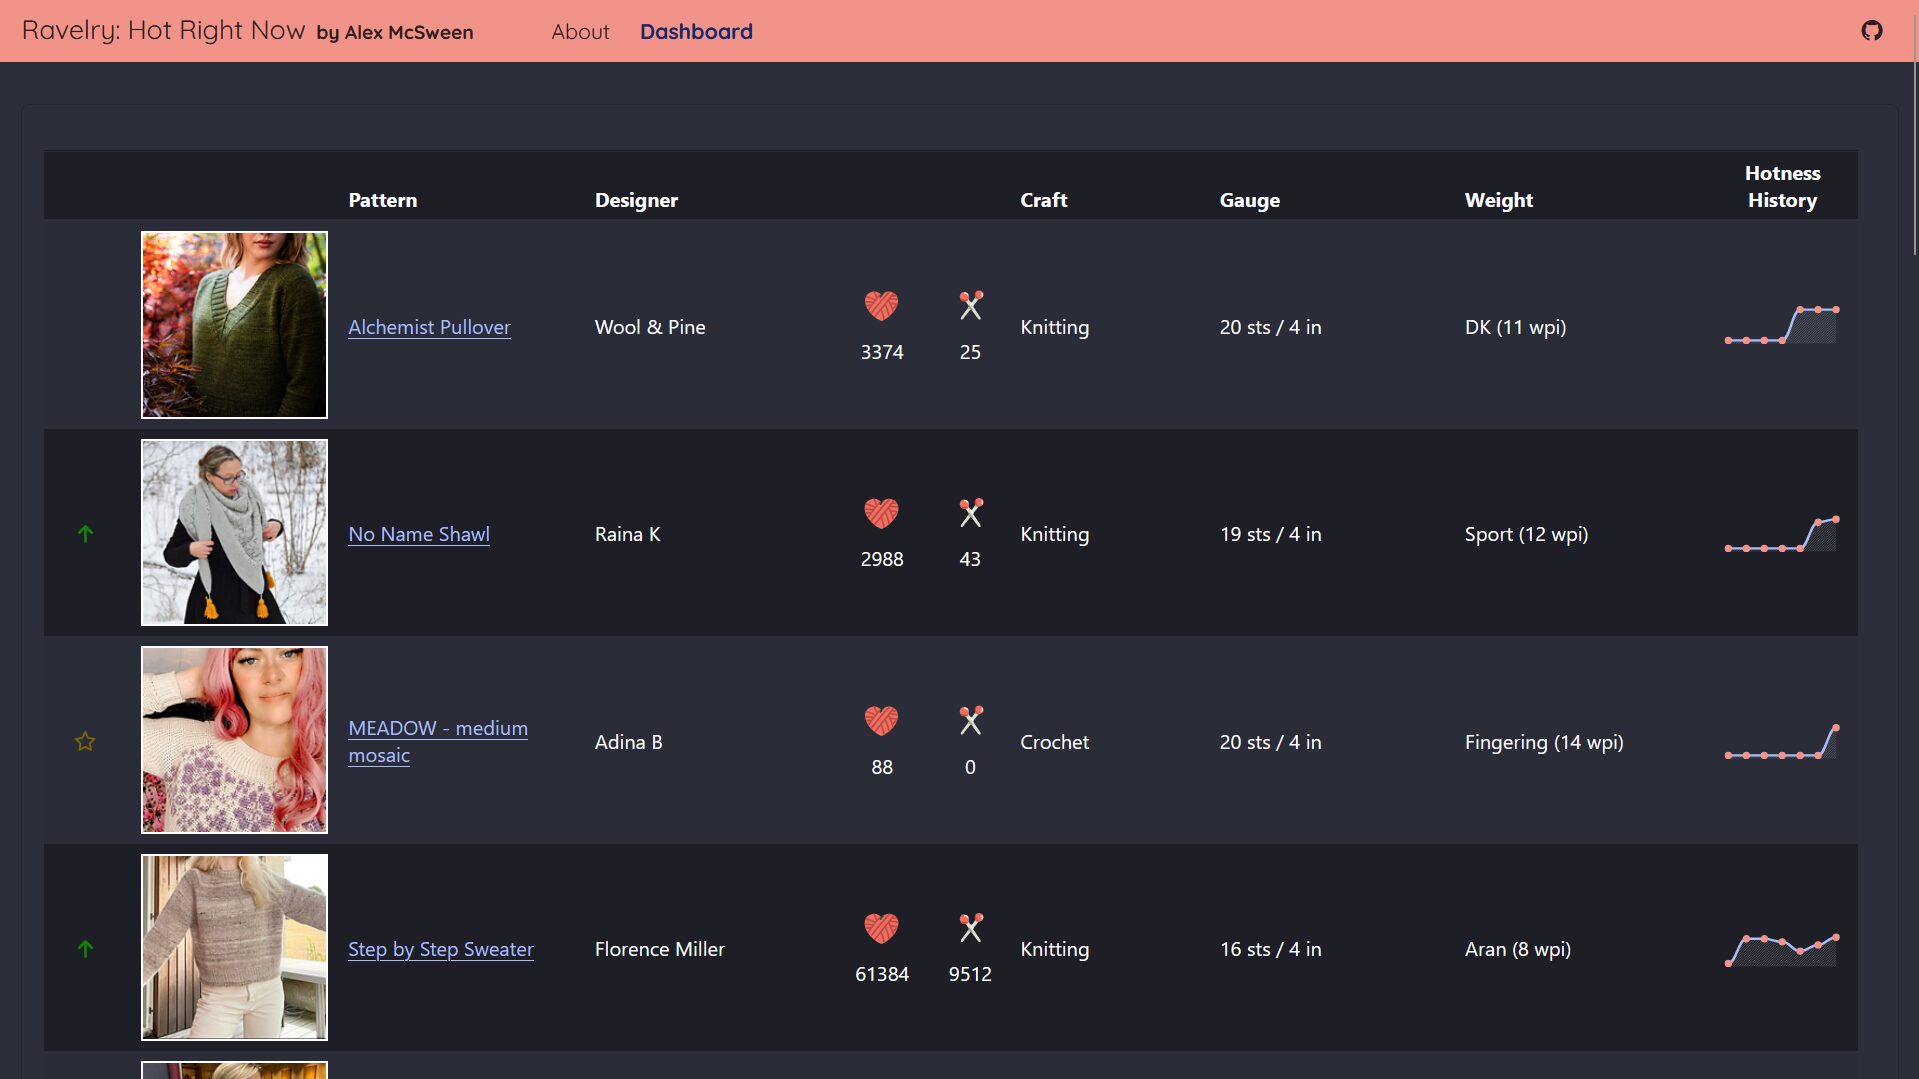Image resolution: width=1919 pixels, height=1079 pixels.
Task: Click the hotness history chart for Step by Step Sweater
Action: [1781, 950]
